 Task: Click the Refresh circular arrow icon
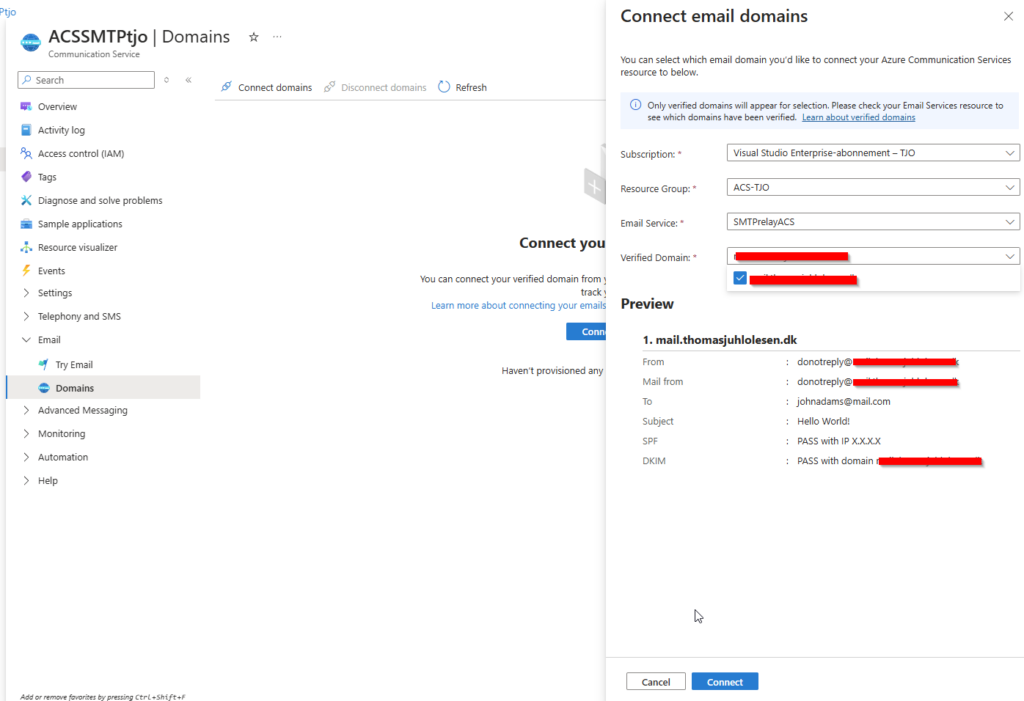click(x=444, y=86)
